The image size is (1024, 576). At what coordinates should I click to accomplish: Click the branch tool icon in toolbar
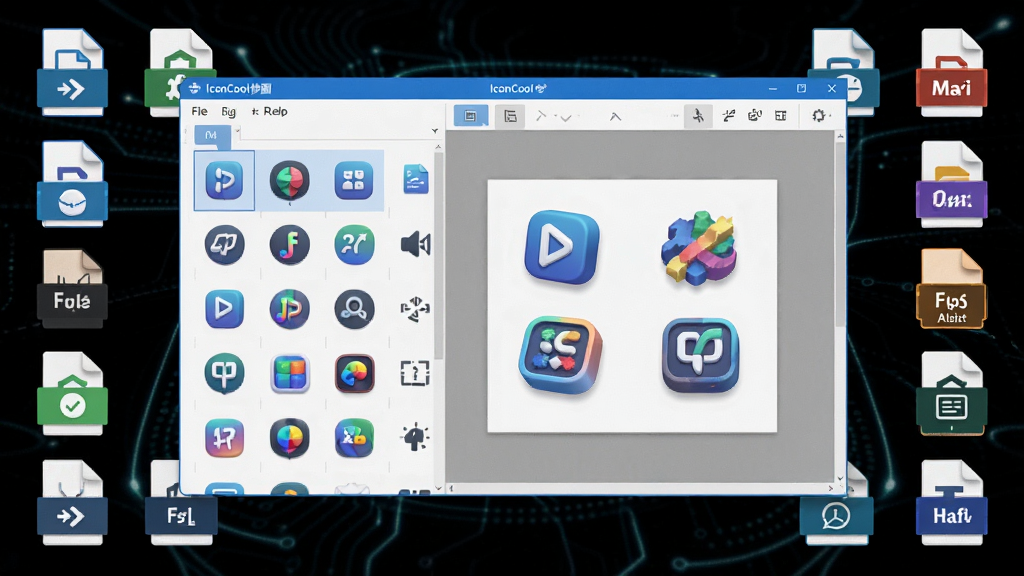pyautogui.click(x=729, y=116)
